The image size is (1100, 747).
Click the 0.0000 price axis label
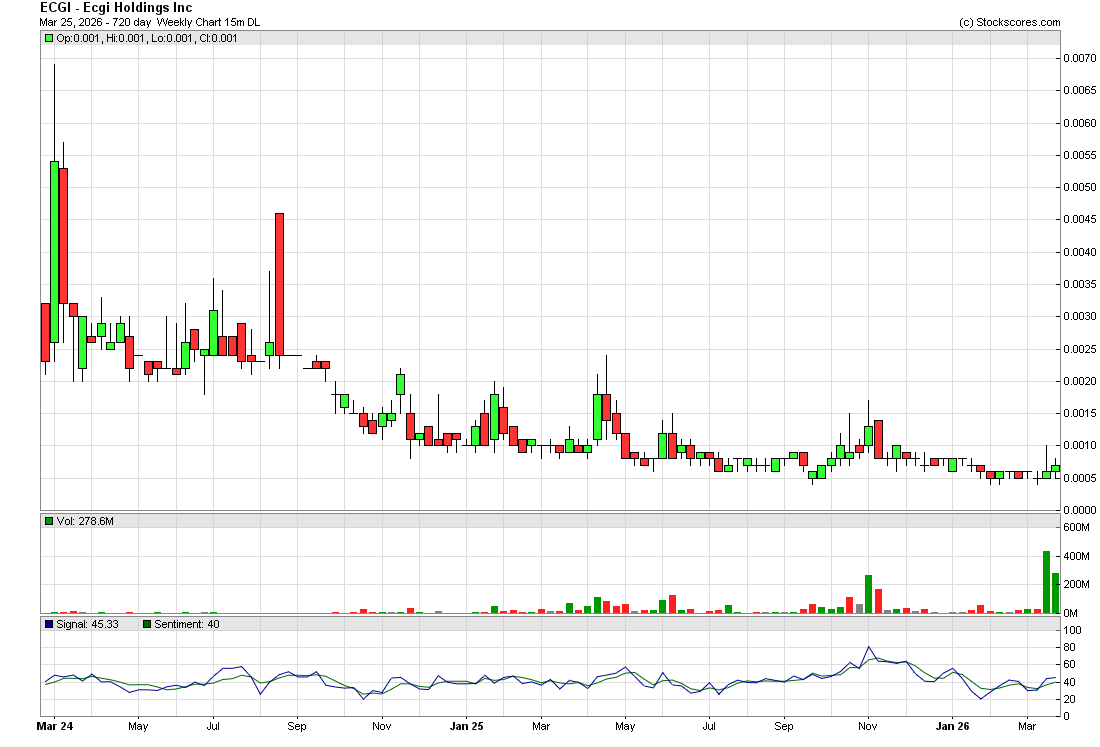[x=1079, y=511]
